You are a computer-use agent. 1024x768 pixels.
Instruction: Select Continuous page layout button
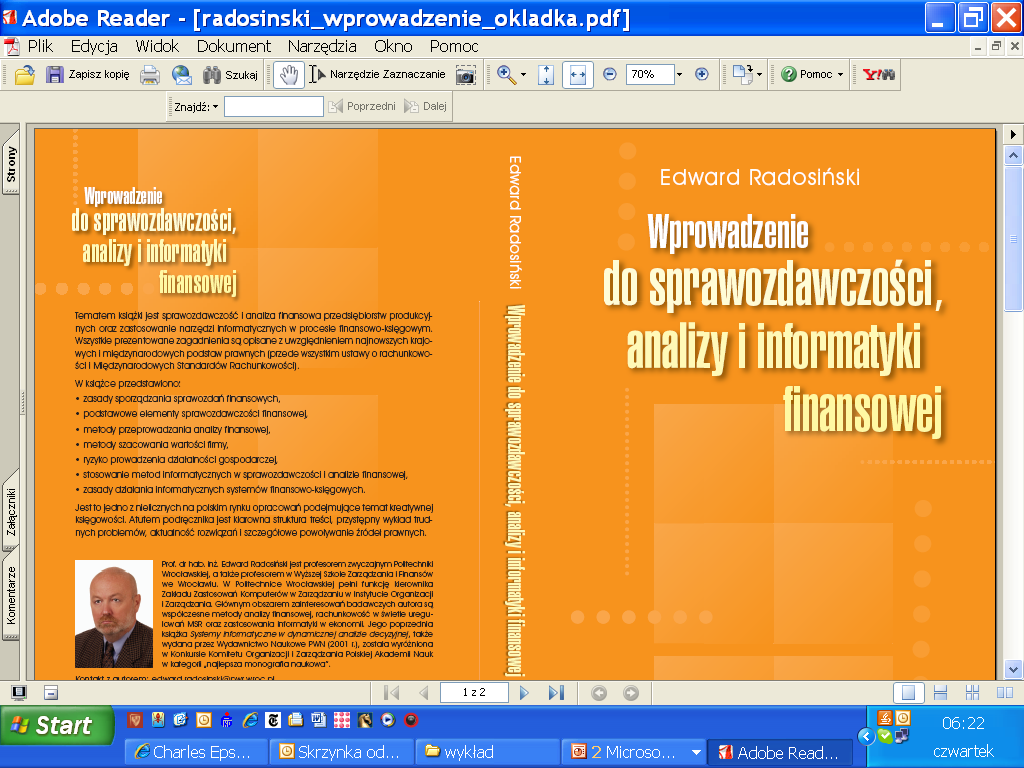(x=940, y=693)
